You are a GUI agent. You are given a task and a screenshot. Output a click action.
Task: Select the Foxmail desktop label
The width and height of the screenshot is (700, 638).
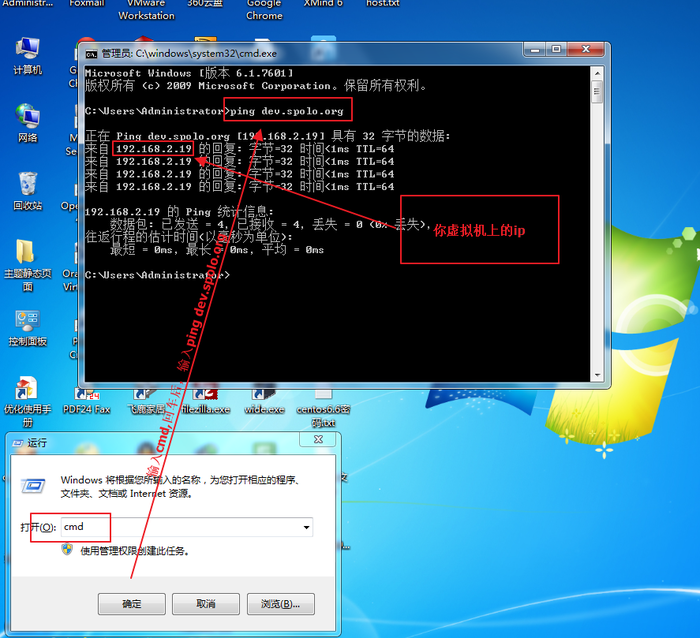point(87,4)
